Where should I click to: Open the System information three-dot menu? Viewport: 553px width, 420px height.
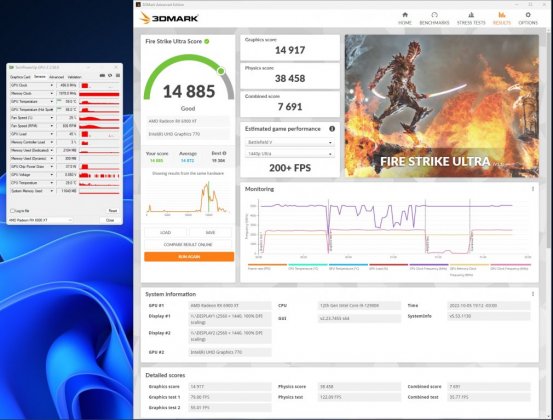tap(533, 294)
